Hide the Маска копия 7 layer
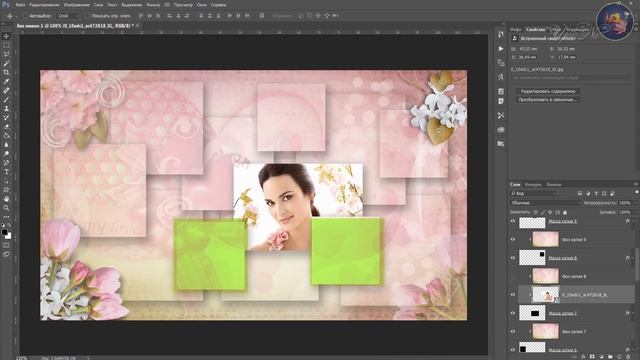This screenshot has height=360, width=640. 513,313
